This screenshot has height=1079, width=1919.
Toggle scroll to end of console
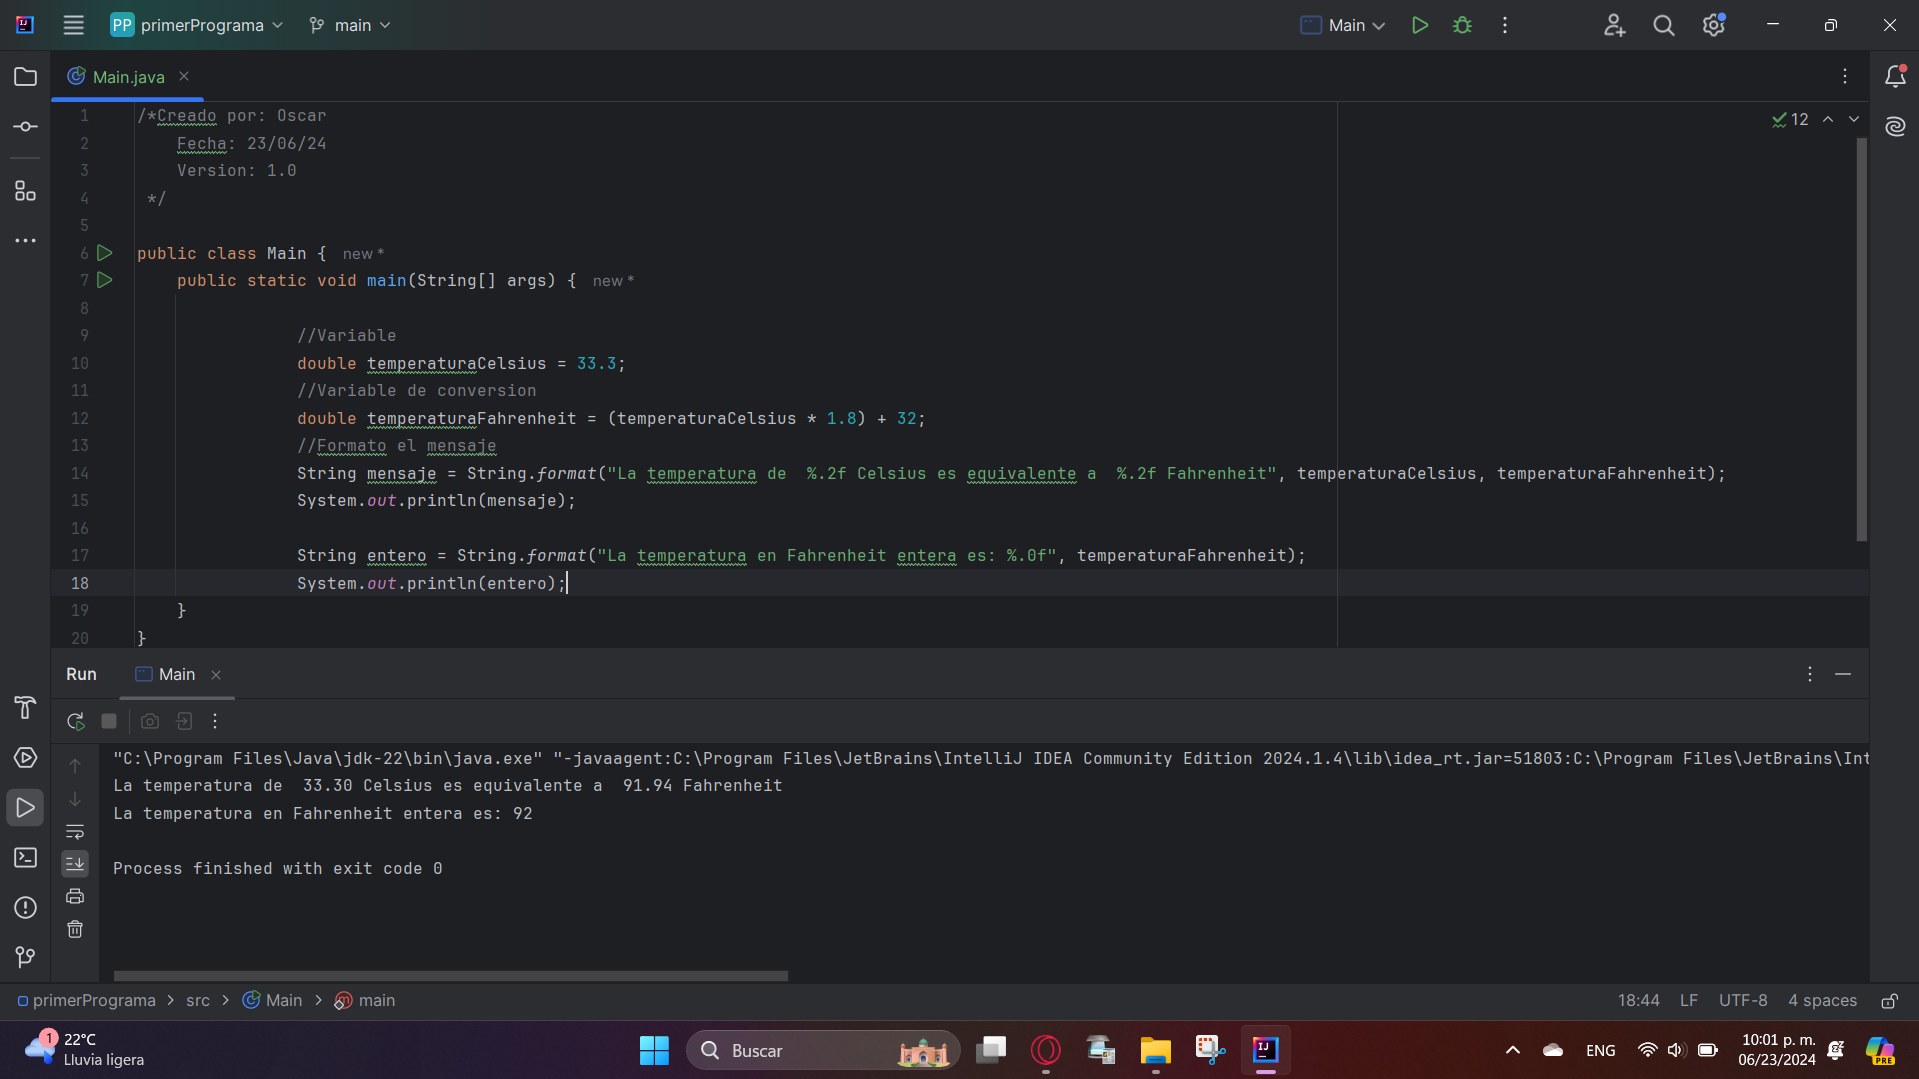(75, 864)
